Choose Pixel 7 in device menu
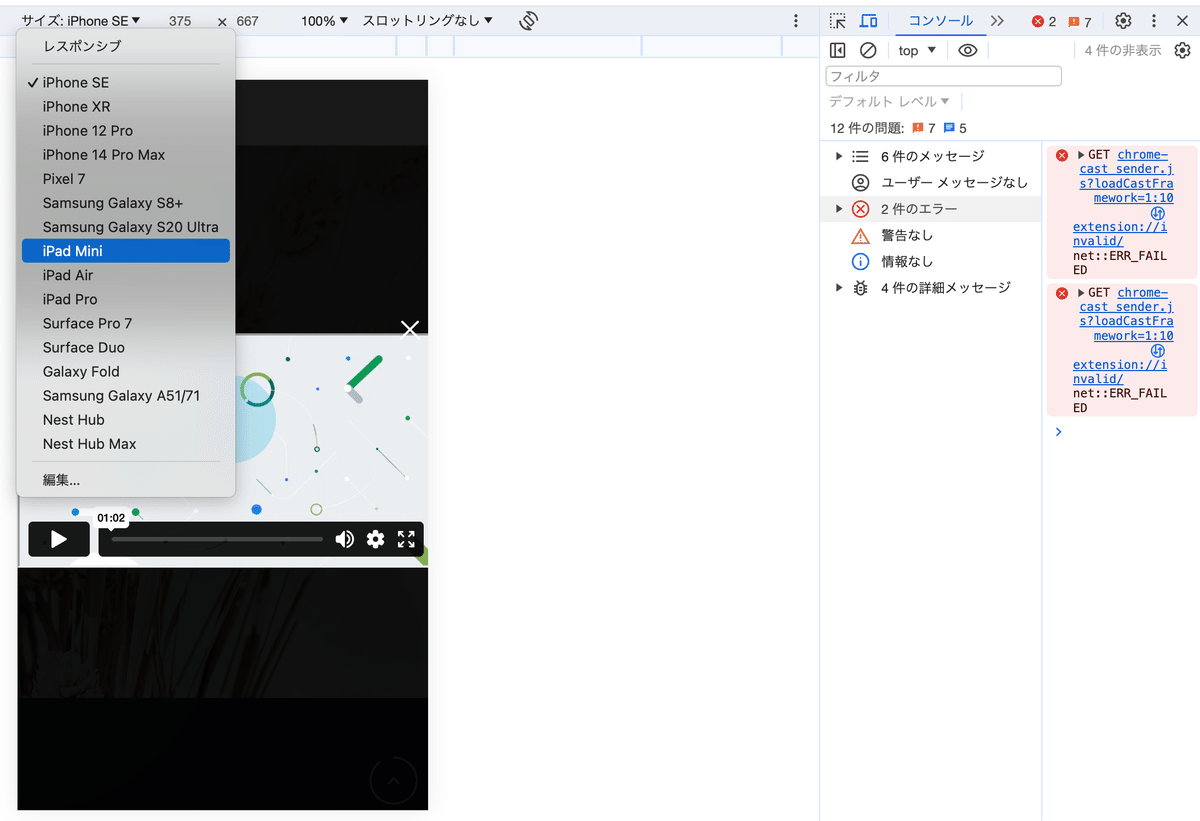Screen dimensions: 1200x821 126,179
